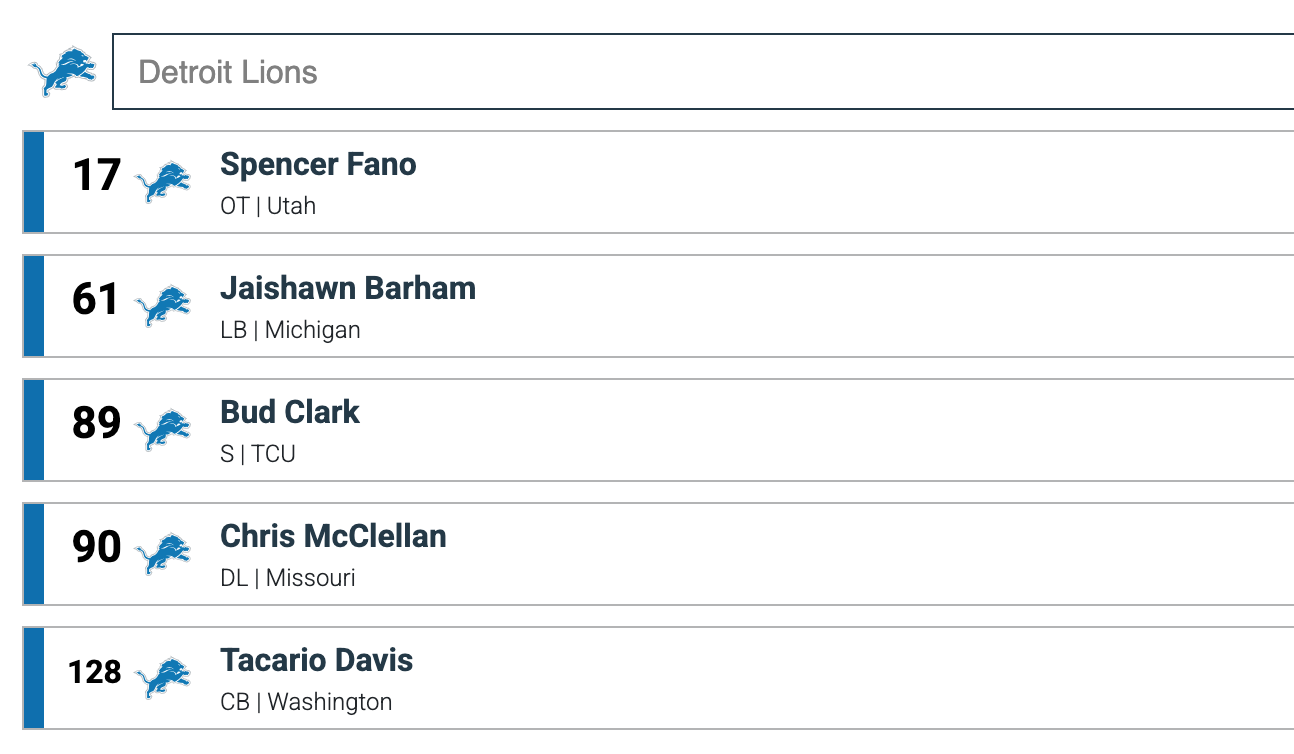
Task: Click the large Lions logo beside the team field
Action: point(63,71)
